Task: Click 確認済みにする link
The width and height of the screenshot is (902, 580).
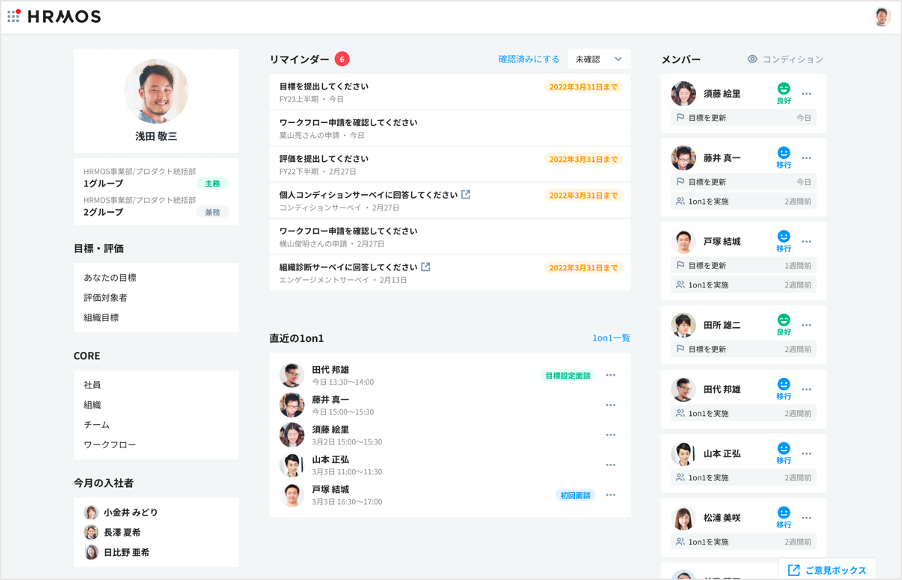Action: point(529,59)
